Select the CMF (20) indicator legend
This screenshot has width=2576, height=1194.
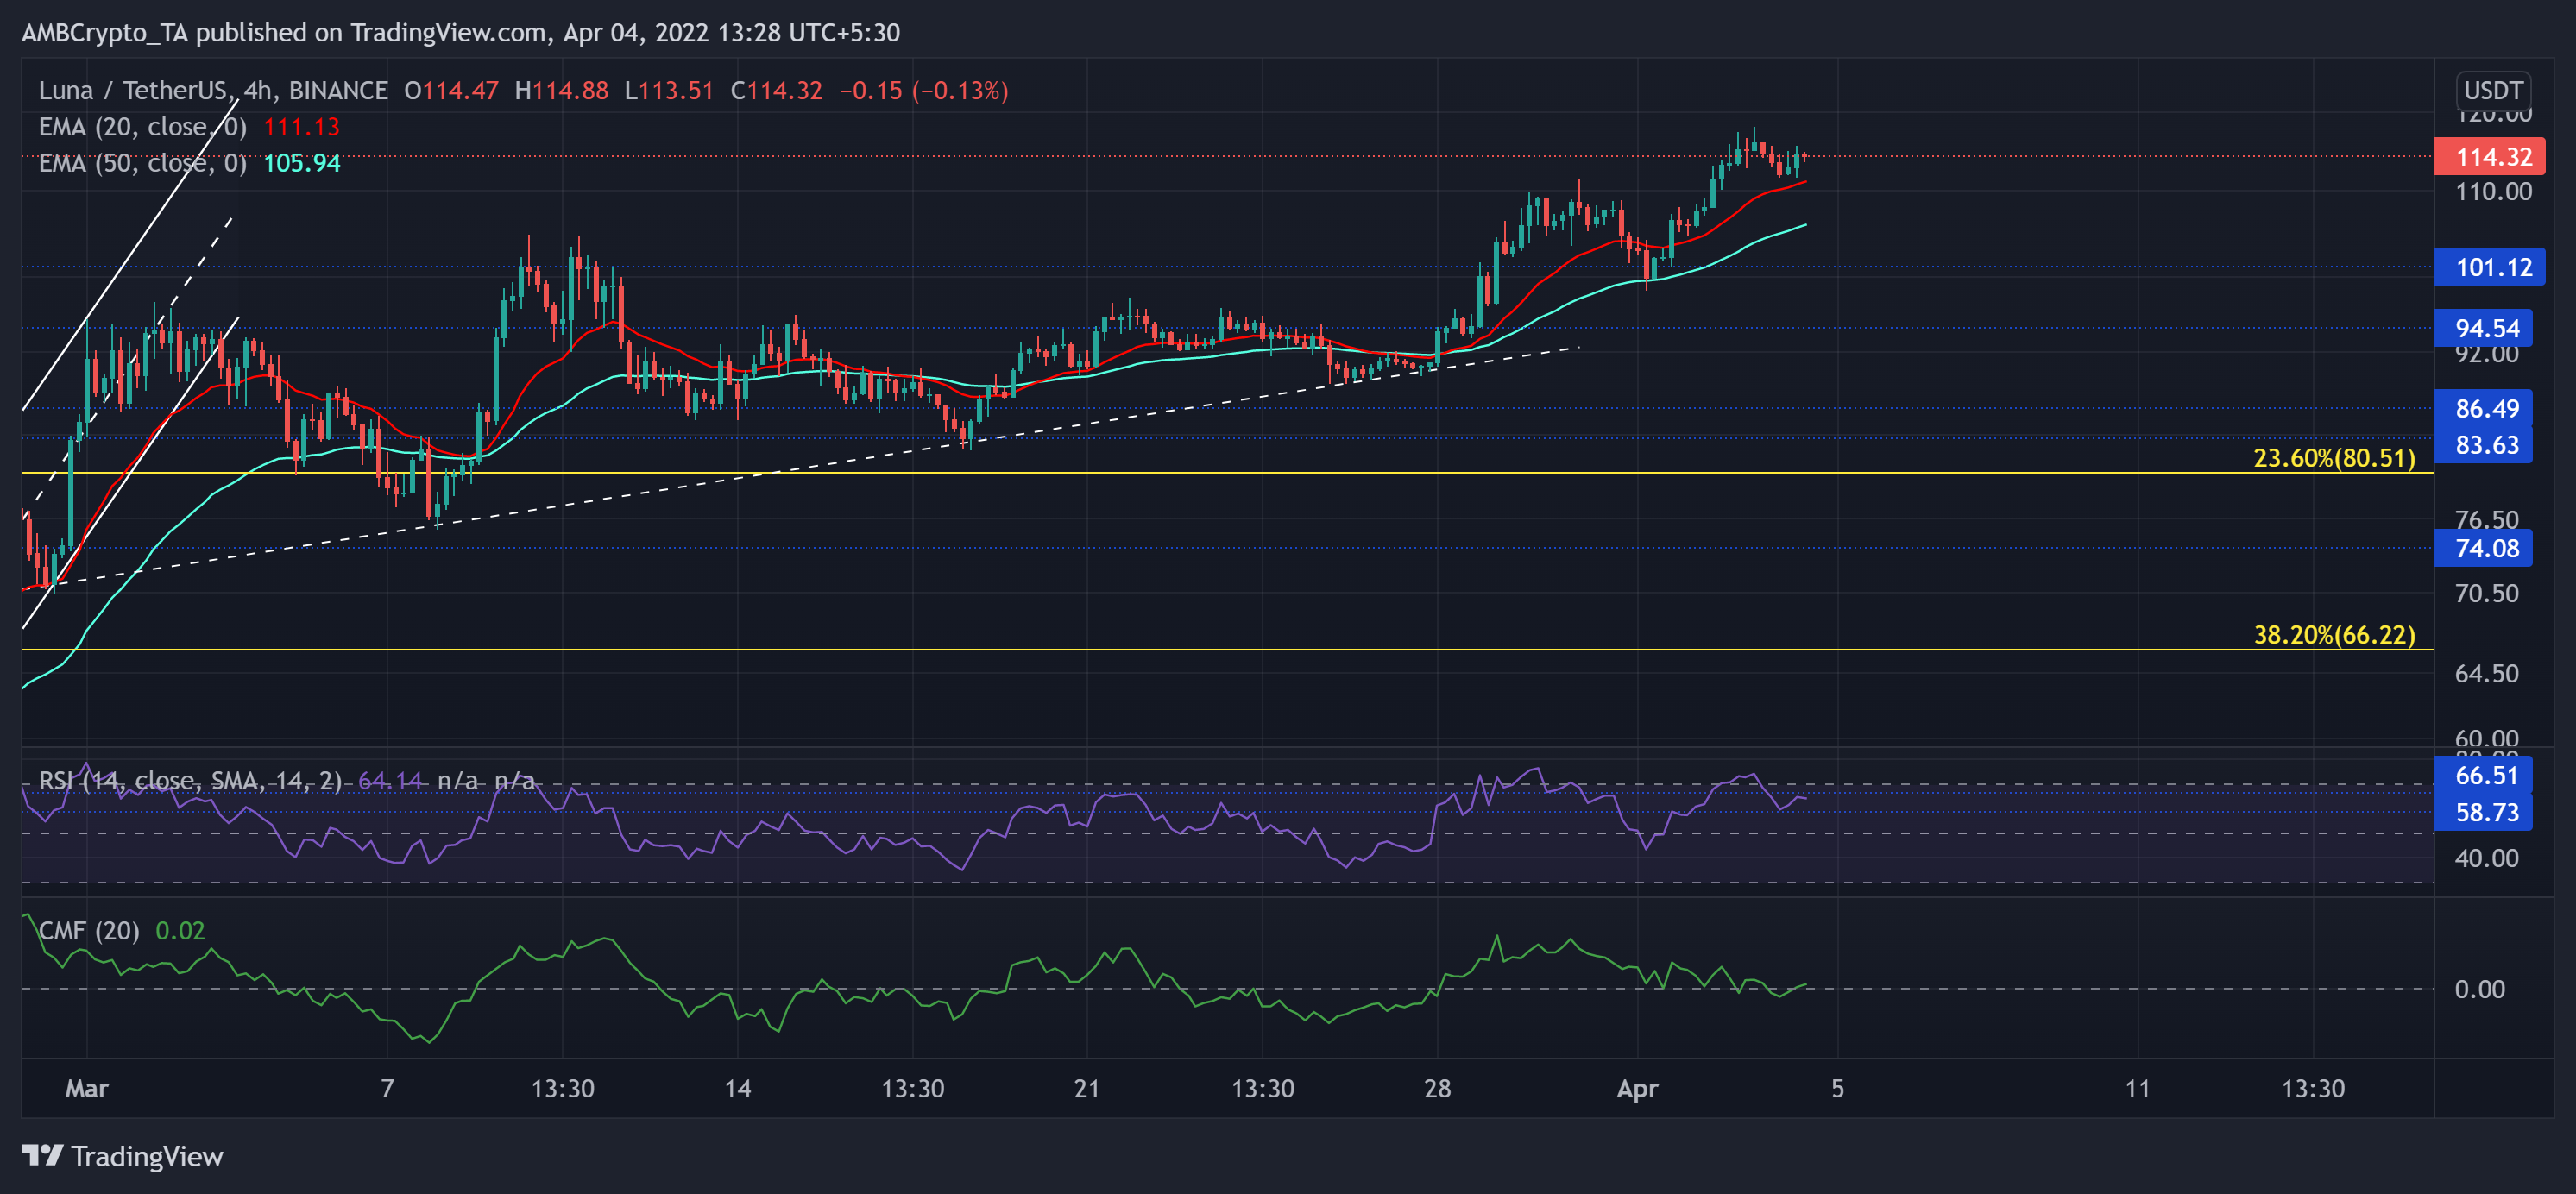89,930
